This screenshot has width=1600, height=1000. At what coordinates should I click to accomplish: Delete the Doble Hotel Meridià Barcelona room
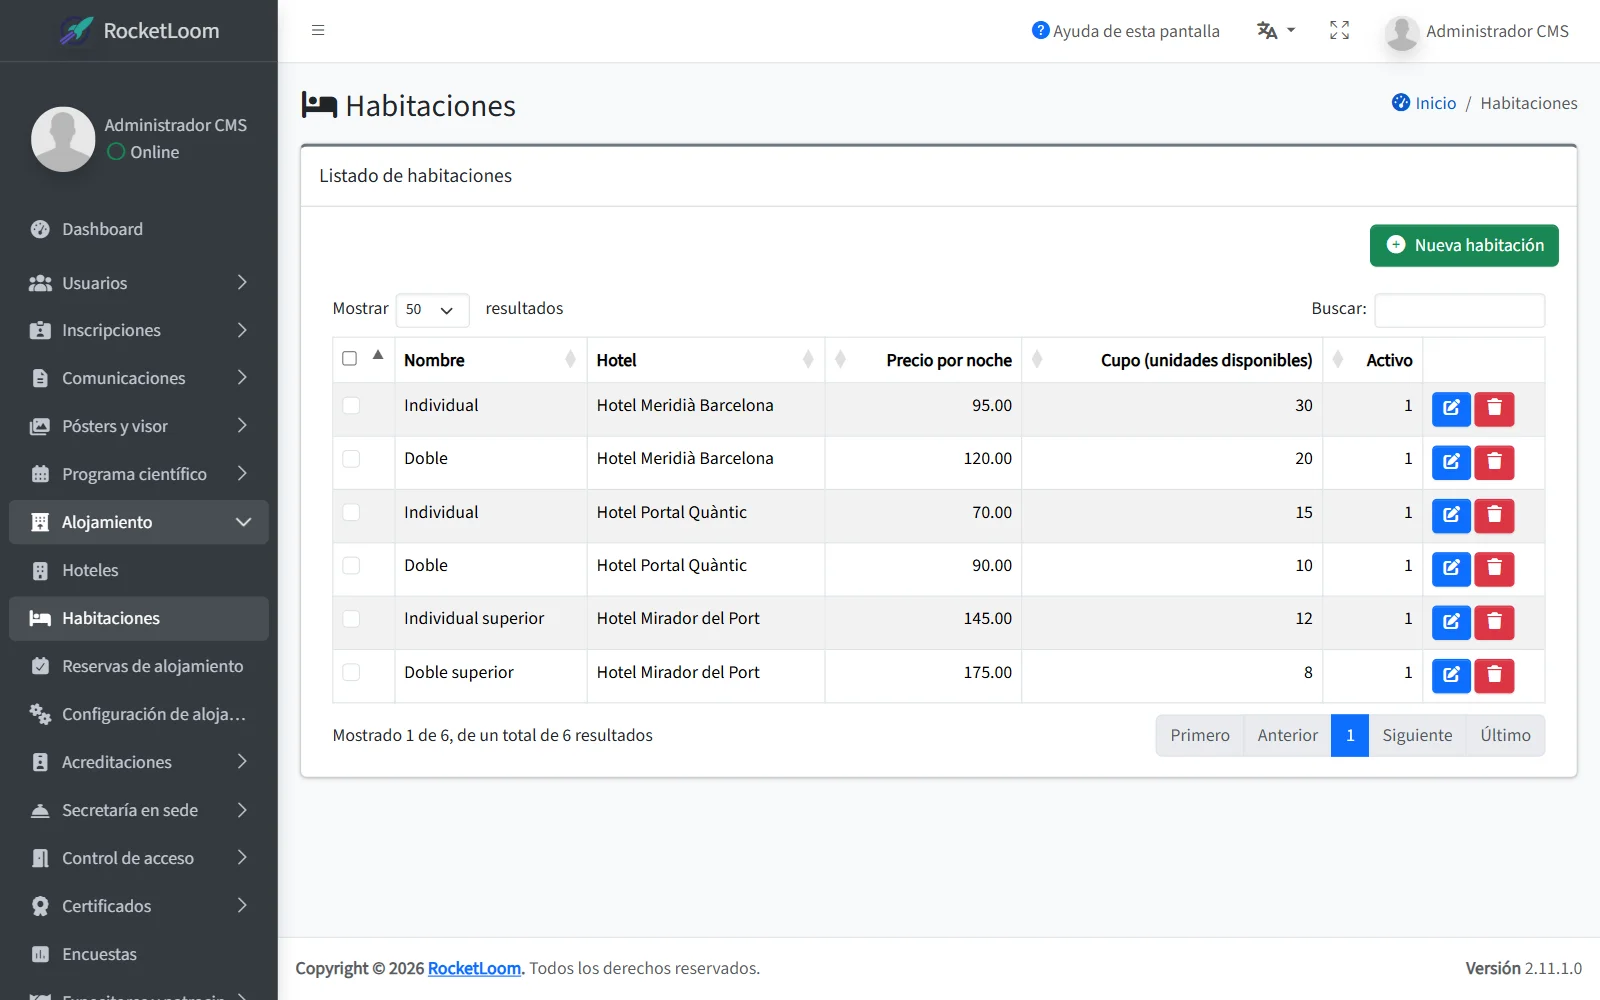[x=1494, y=462]
